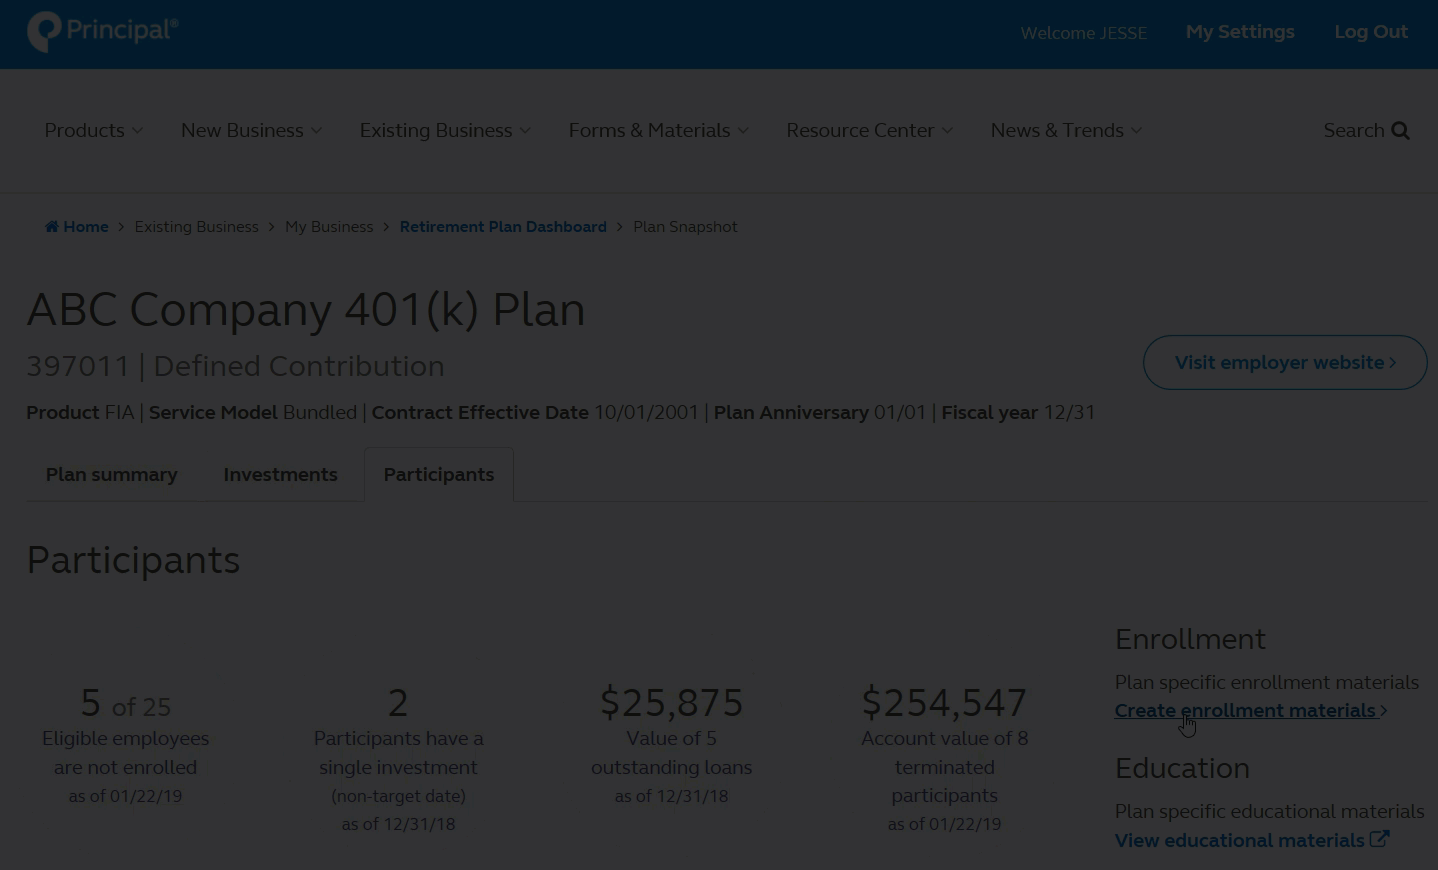Click the chevron on Visit employer website
Viewport: 1438px width, 870px height.
pyautogui.click(x=1392, y=363)
